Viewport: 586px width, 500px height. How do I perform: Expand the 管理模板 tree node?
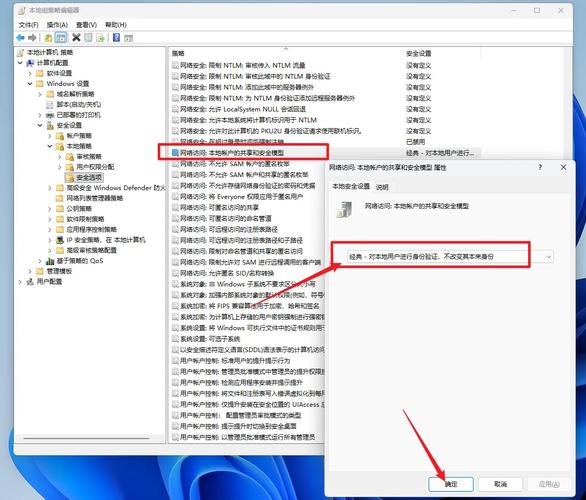pos(30,271)
